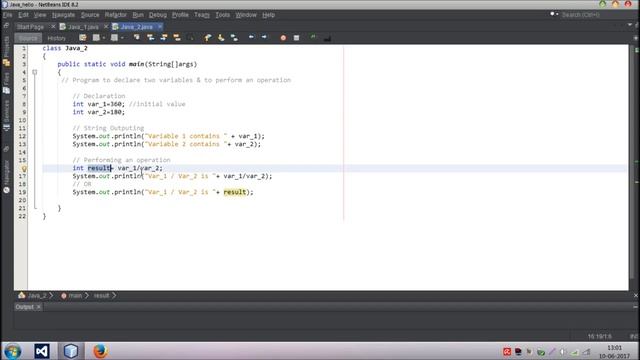Image resolution: width=640 pixels, height=360 pixels.
Task: Open the Refactor menu
Action: [116, 15]
